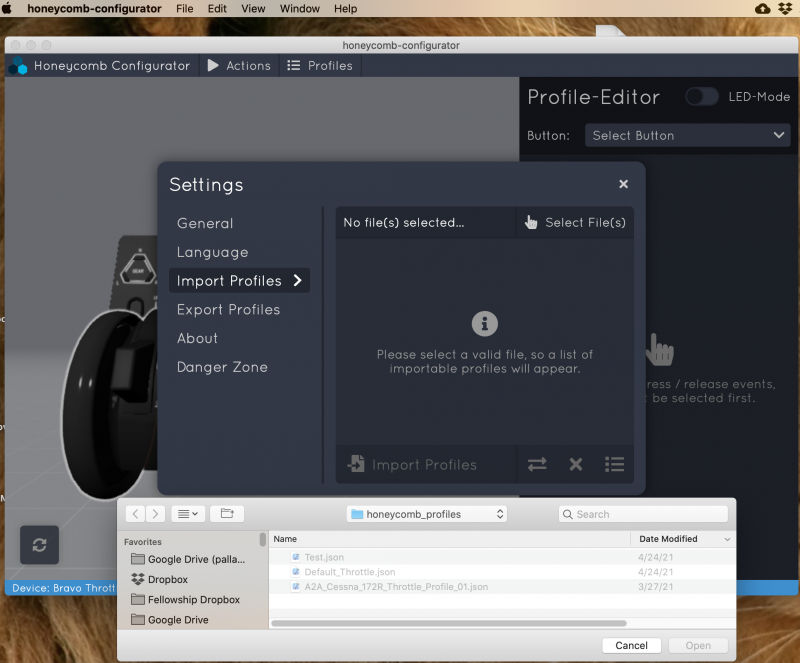
Task: Click the list icon in import footer
Action: [614, 464]
